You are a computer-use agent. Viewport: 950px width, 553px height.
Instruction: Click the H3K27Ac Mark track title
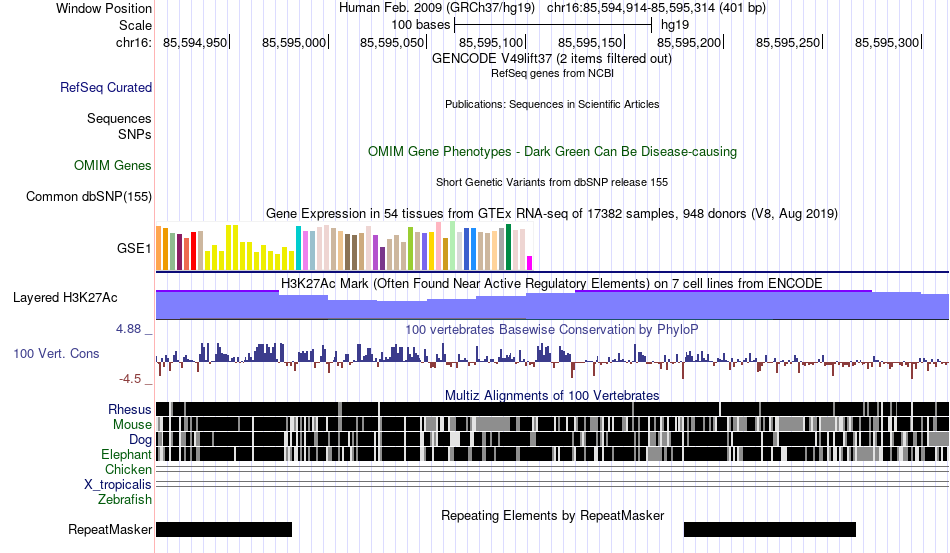[552, 283]
